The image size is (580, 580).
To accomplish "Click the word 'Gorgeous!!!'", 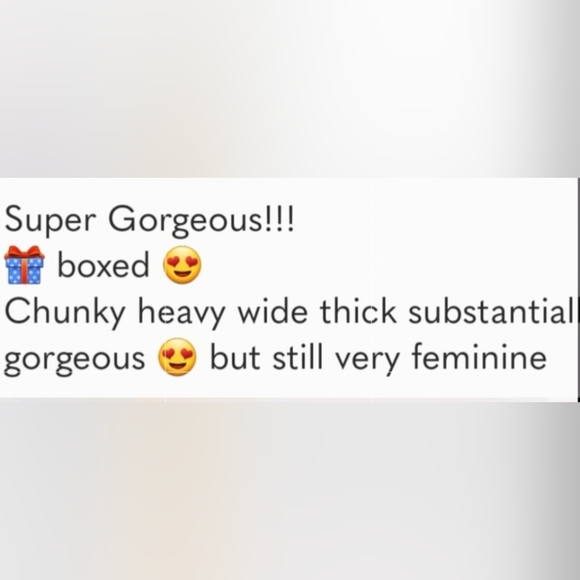I will coord(202,221).
